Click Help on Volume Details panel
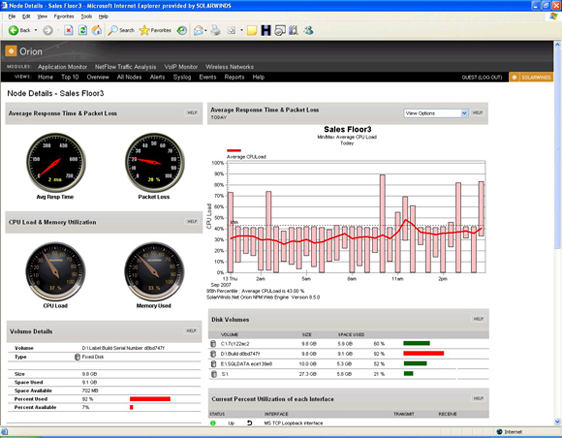This screenshot has height=438, width=562. 191,331
